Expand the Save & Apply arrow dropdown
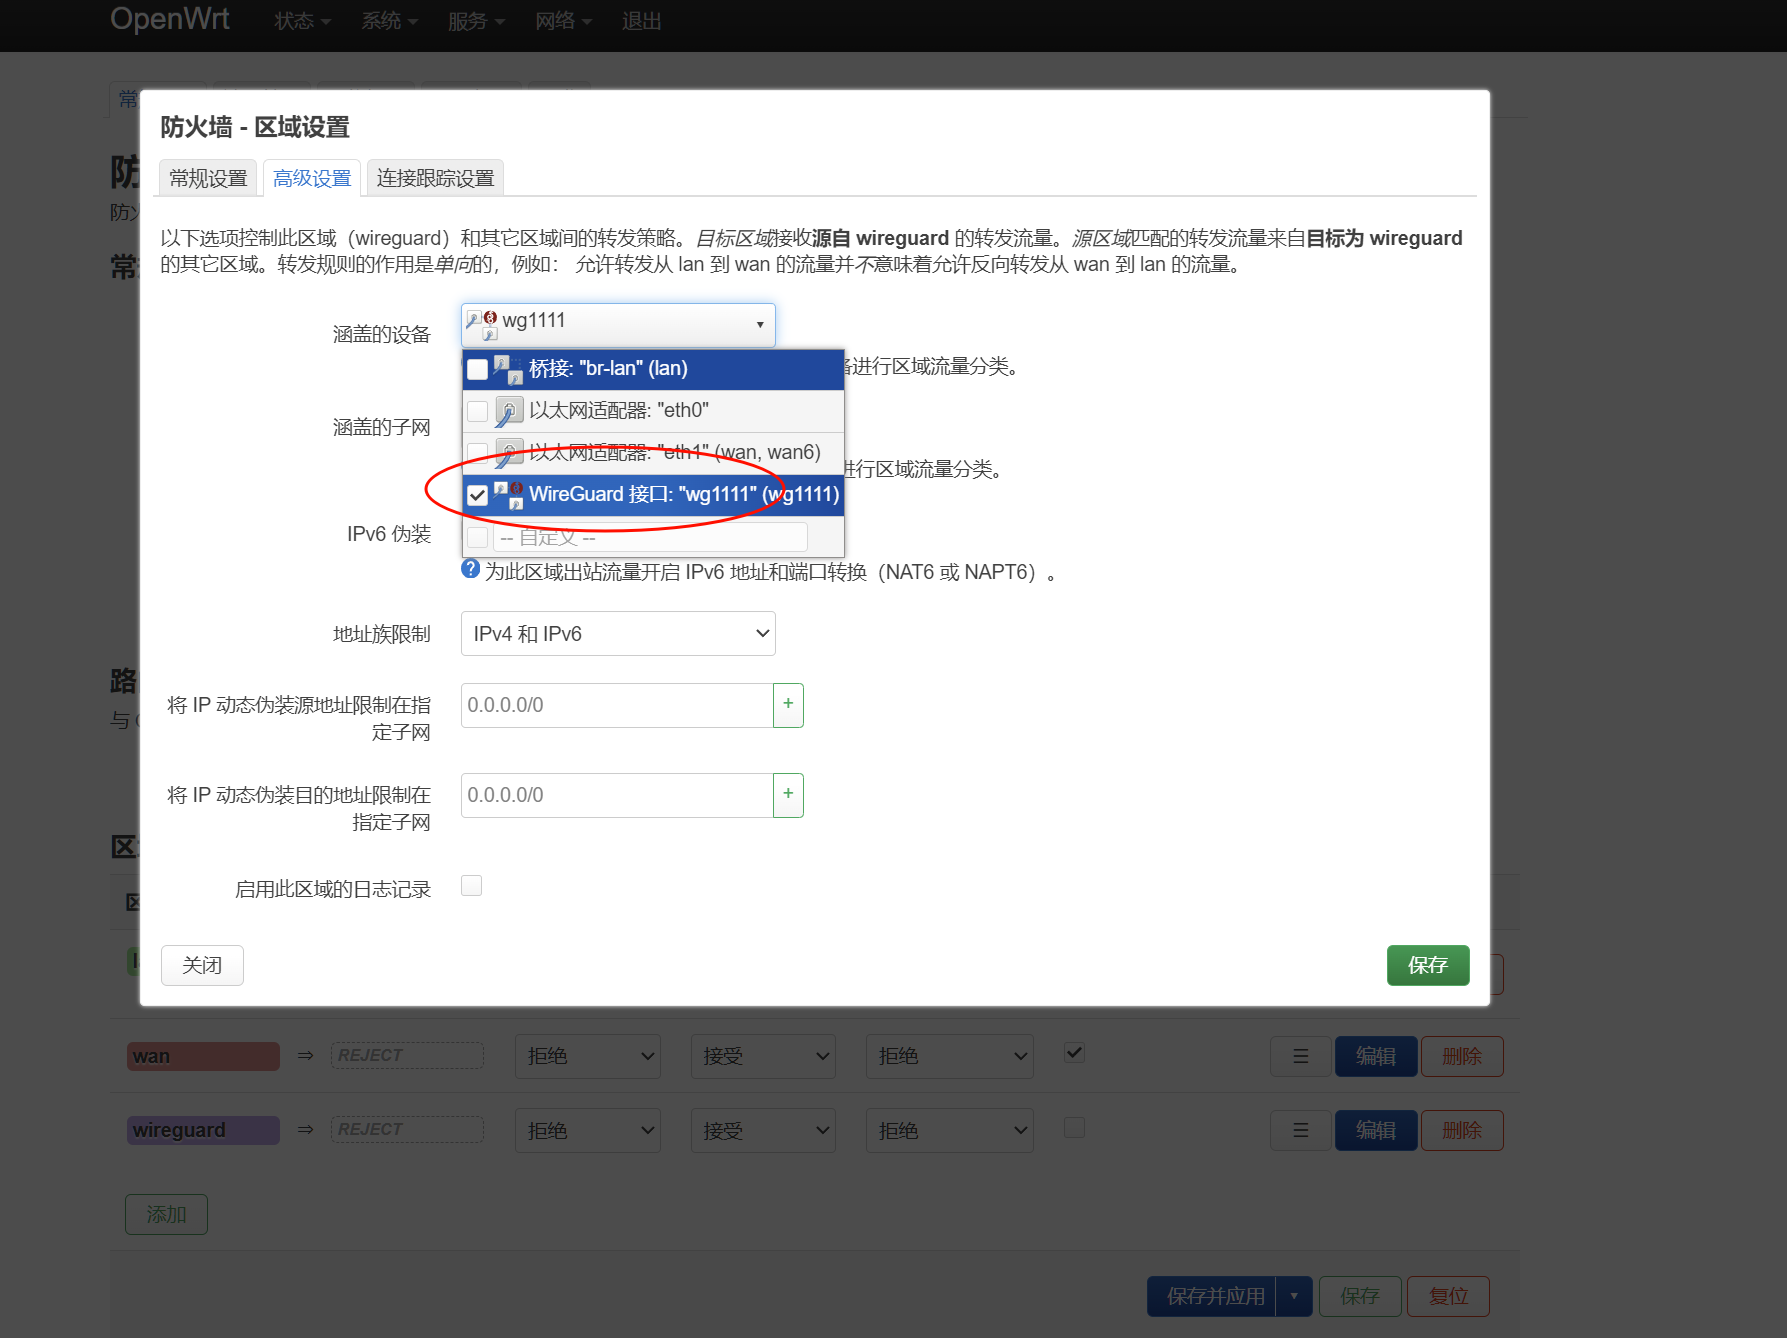This screenshot has width=1787, height=1338. point(1294,1296)
